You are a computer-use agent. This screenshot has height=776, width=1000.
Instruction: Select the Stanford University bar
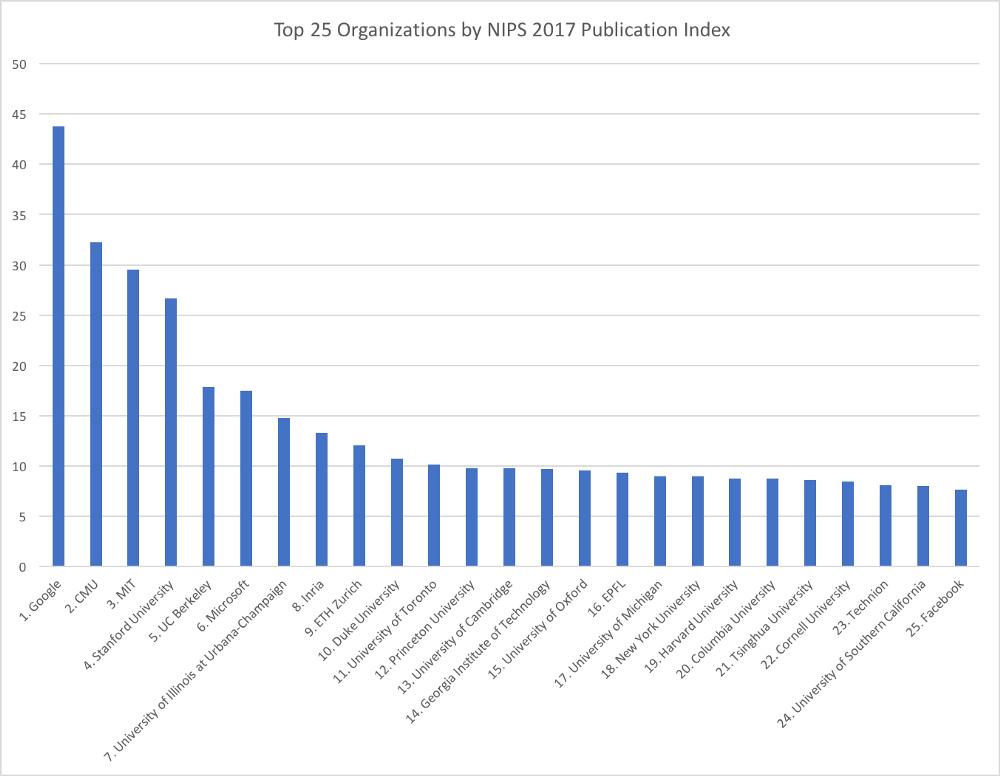[x=171, y=432]
